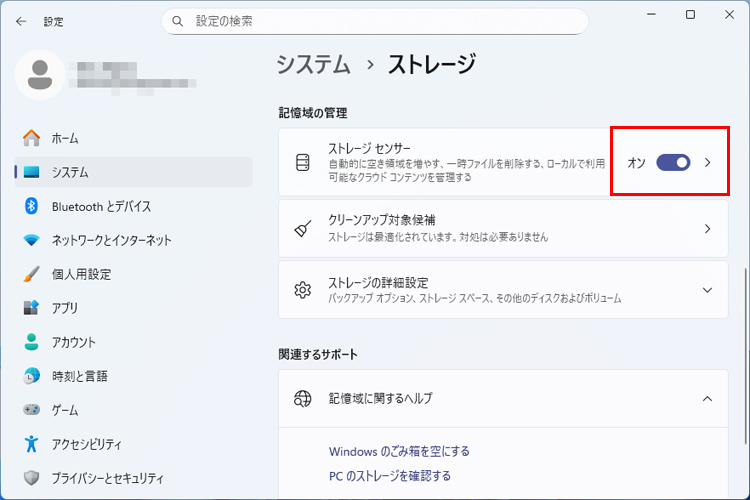Select システム in the sidebar
The height and width of the screenshot is (500, 750).
[x=70, y=172]
